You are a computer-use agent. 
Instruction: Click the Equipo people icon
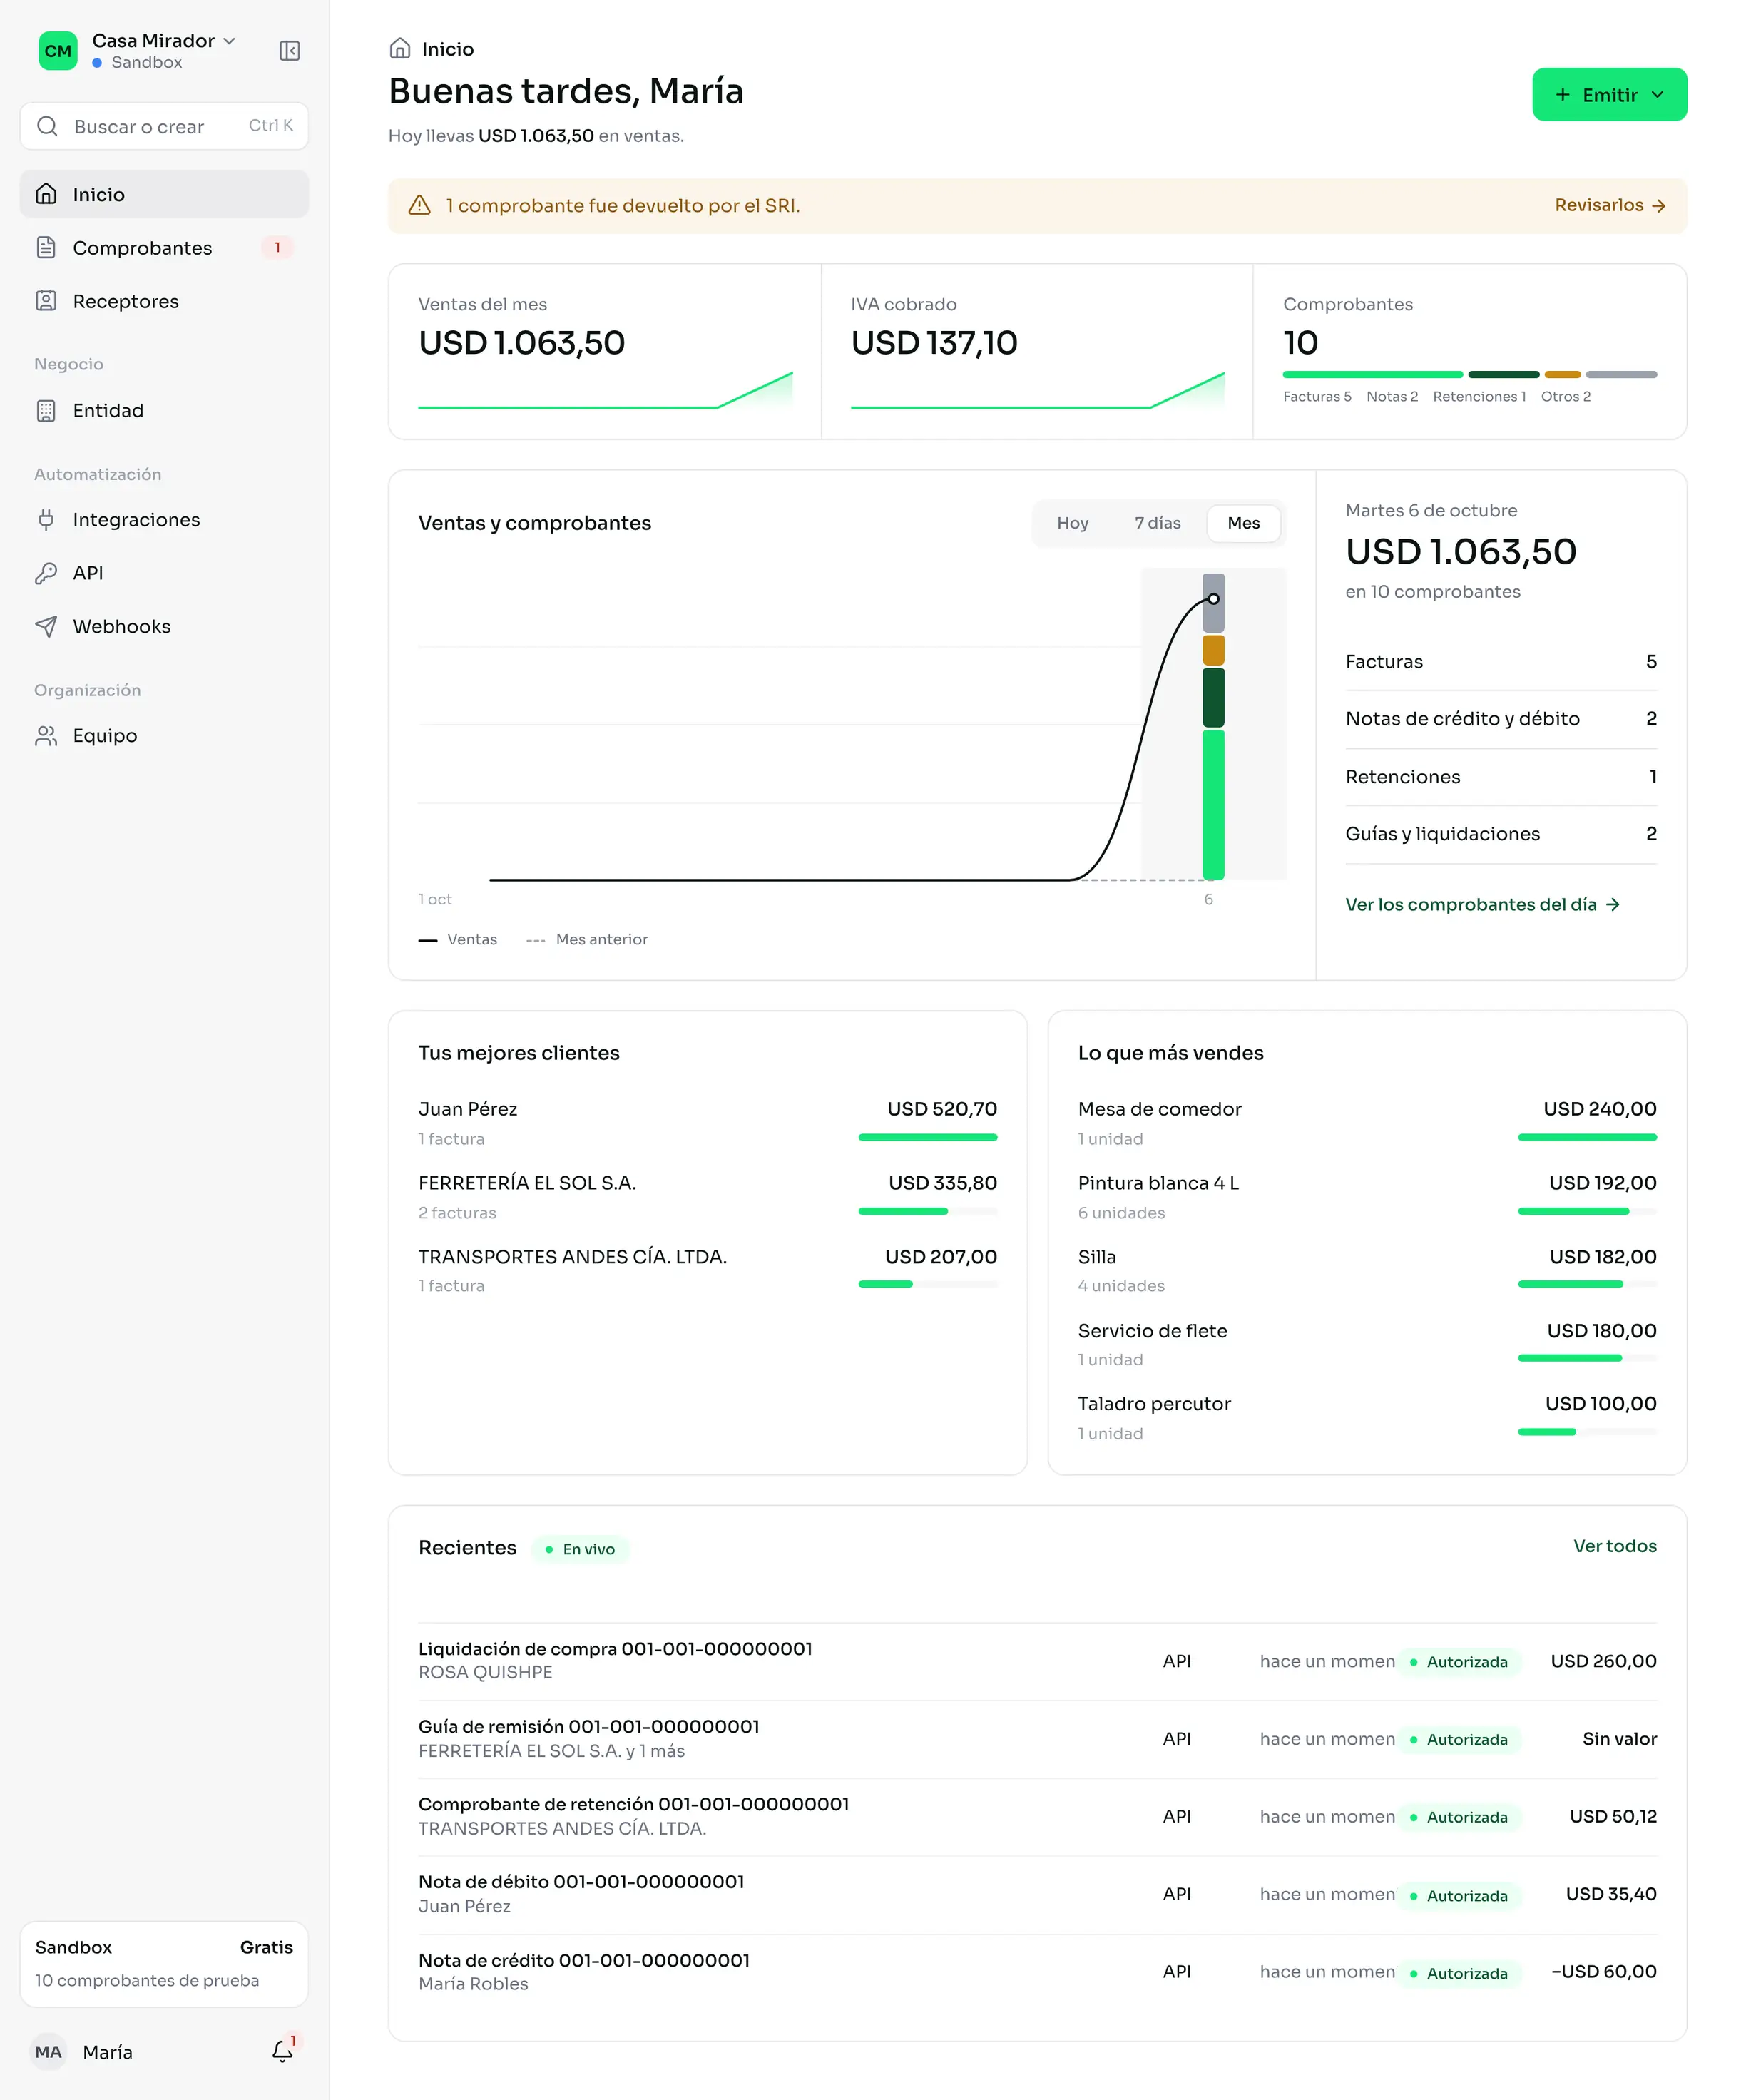46,735
